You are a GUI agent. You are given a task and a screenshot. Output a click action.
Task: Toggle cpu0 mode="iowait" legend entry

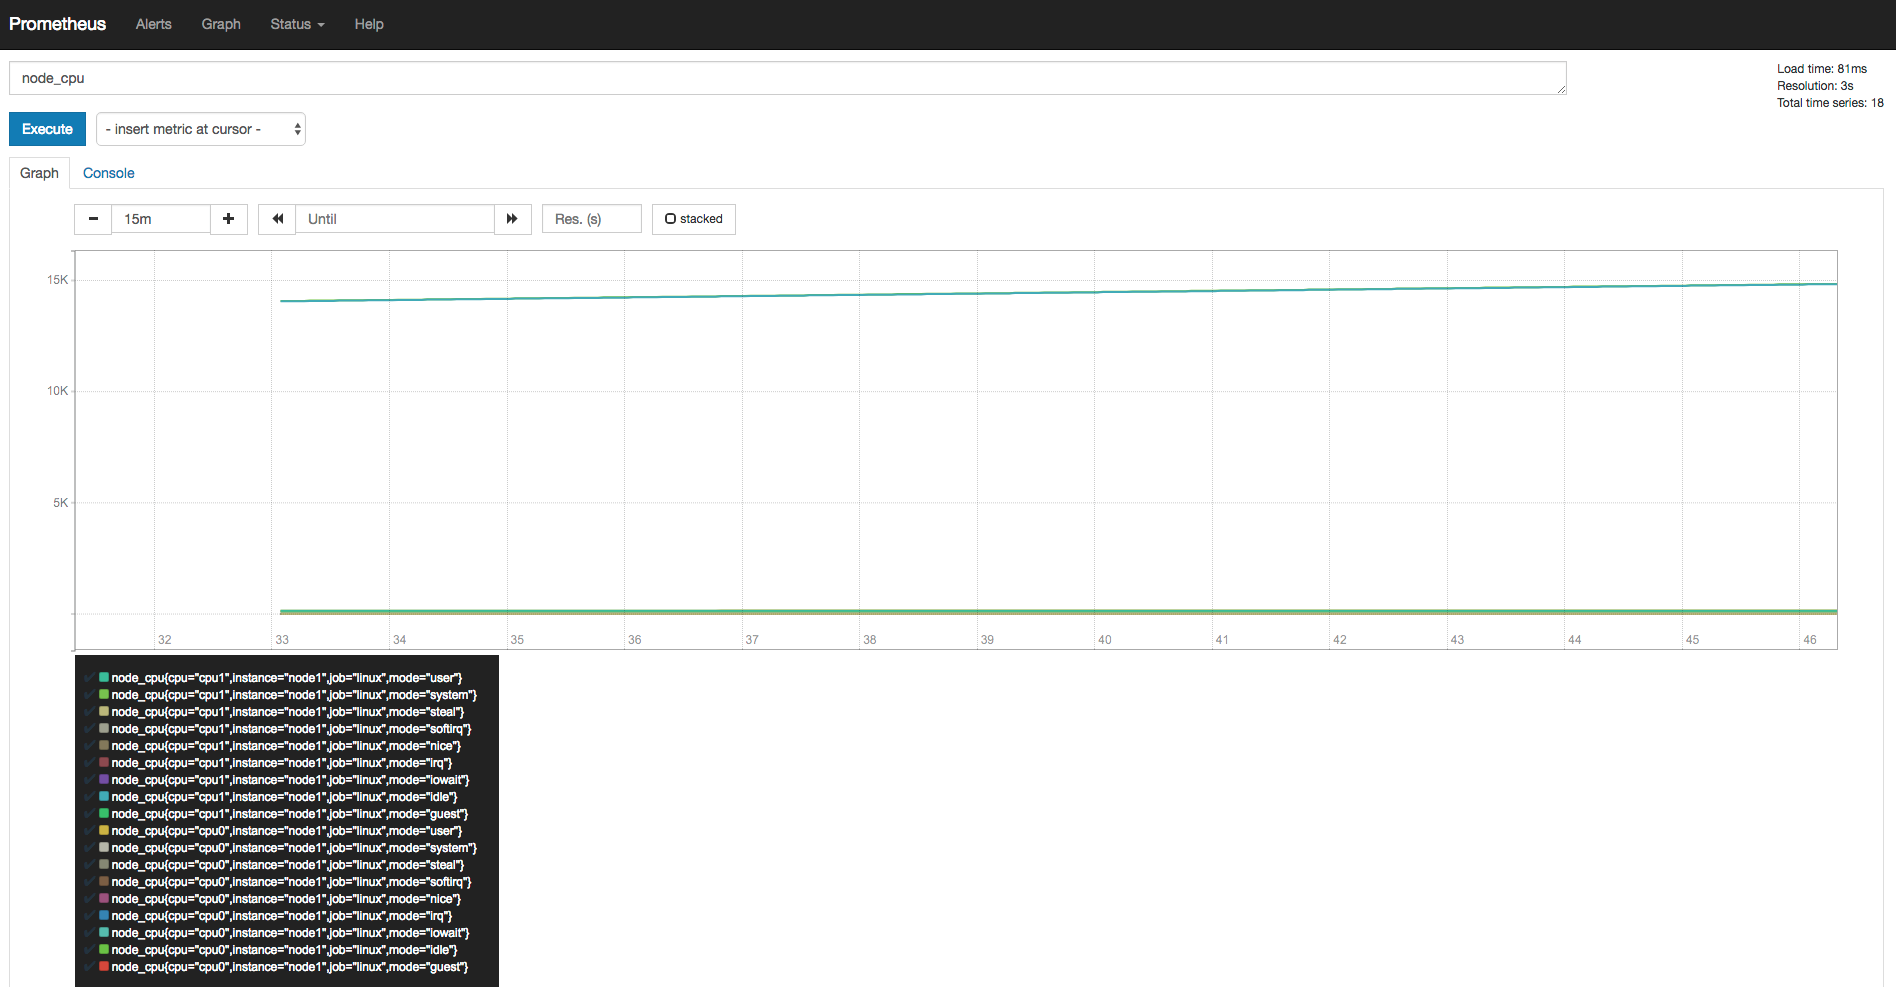[x=290, y=933]
